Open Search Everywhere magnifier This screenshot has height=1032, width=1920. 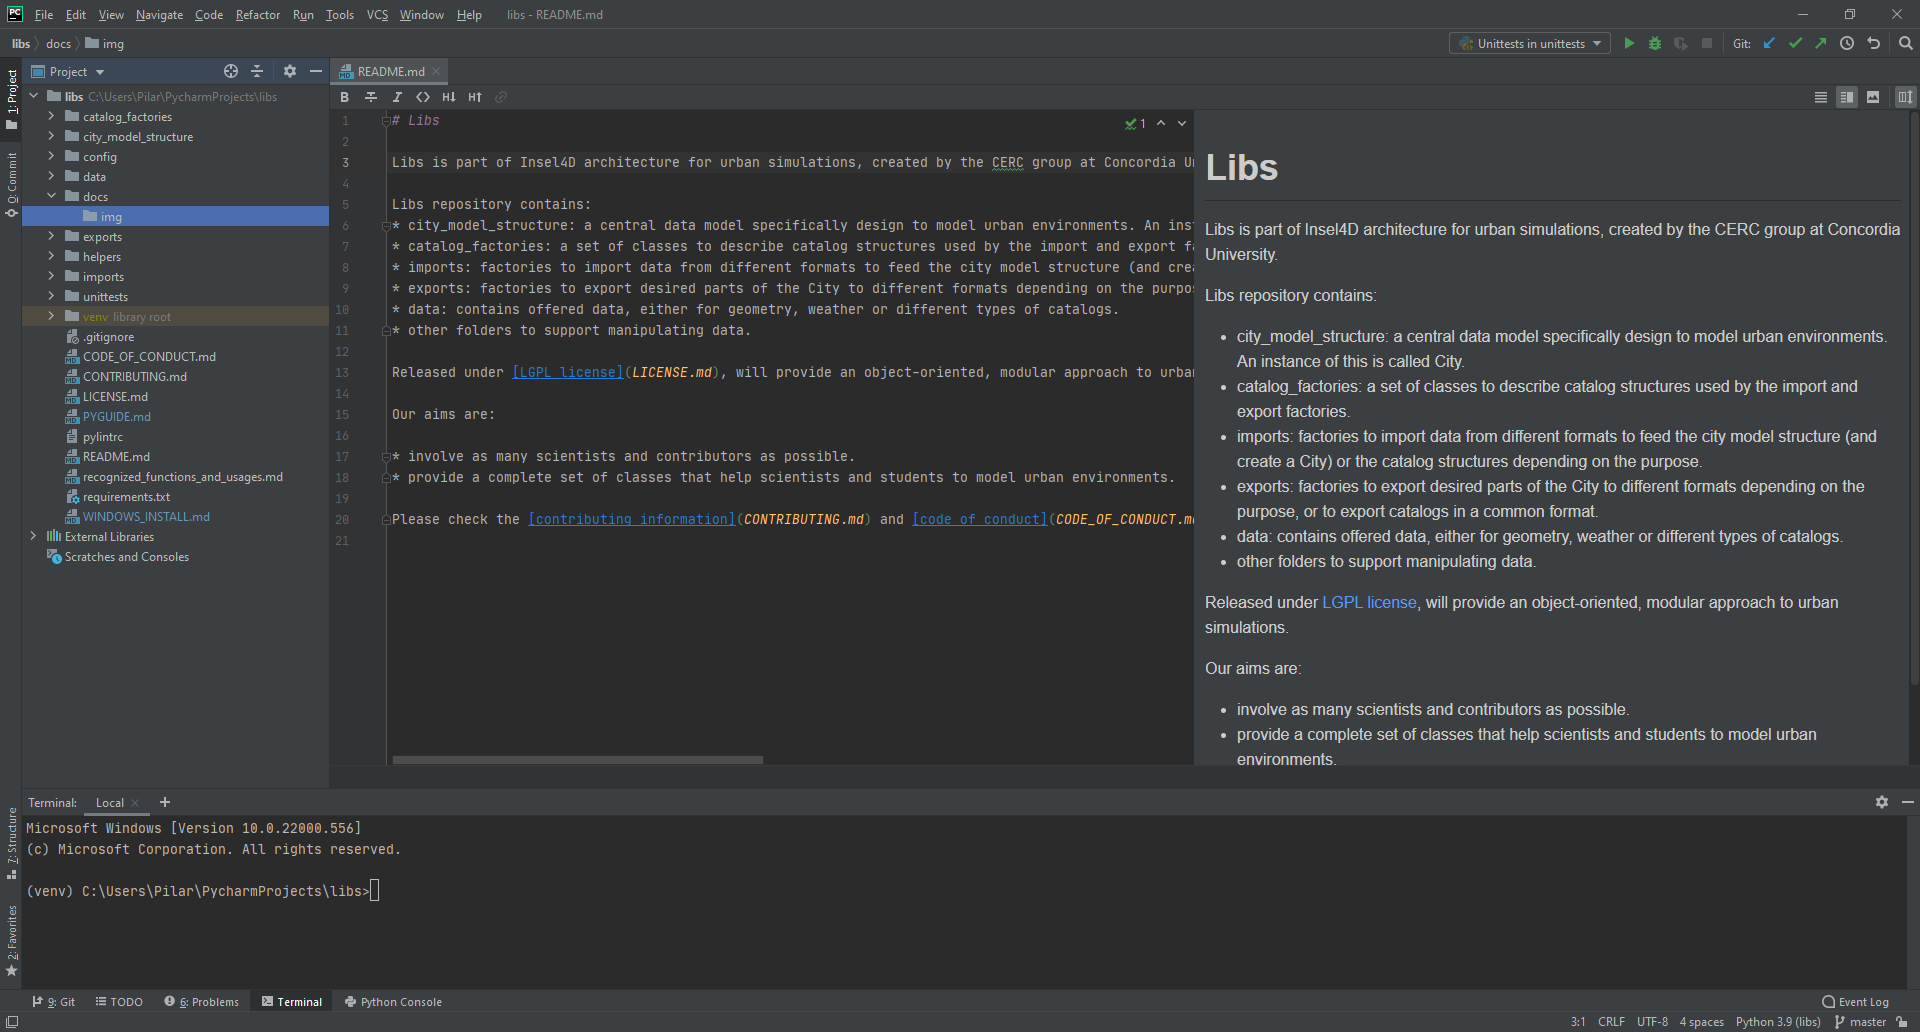(x=1905, y=43)
